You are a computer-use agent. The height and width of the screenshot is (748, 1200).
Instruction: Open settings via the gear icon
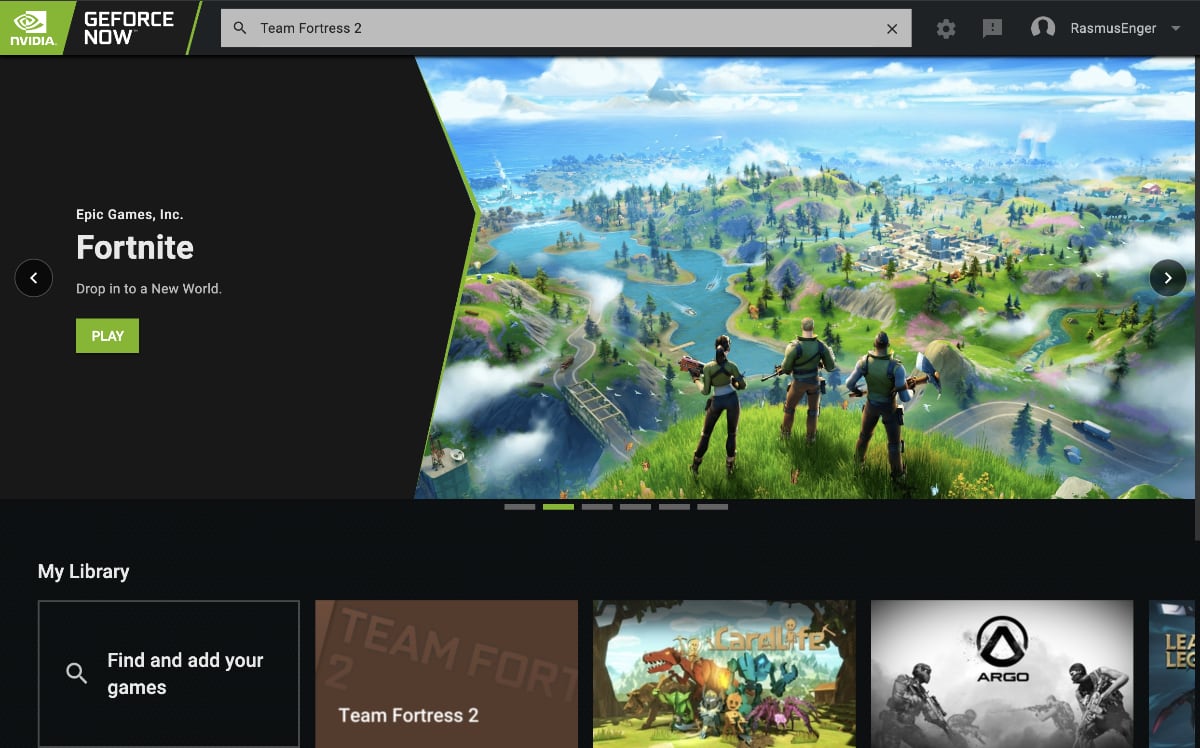(x=946, y=28)
